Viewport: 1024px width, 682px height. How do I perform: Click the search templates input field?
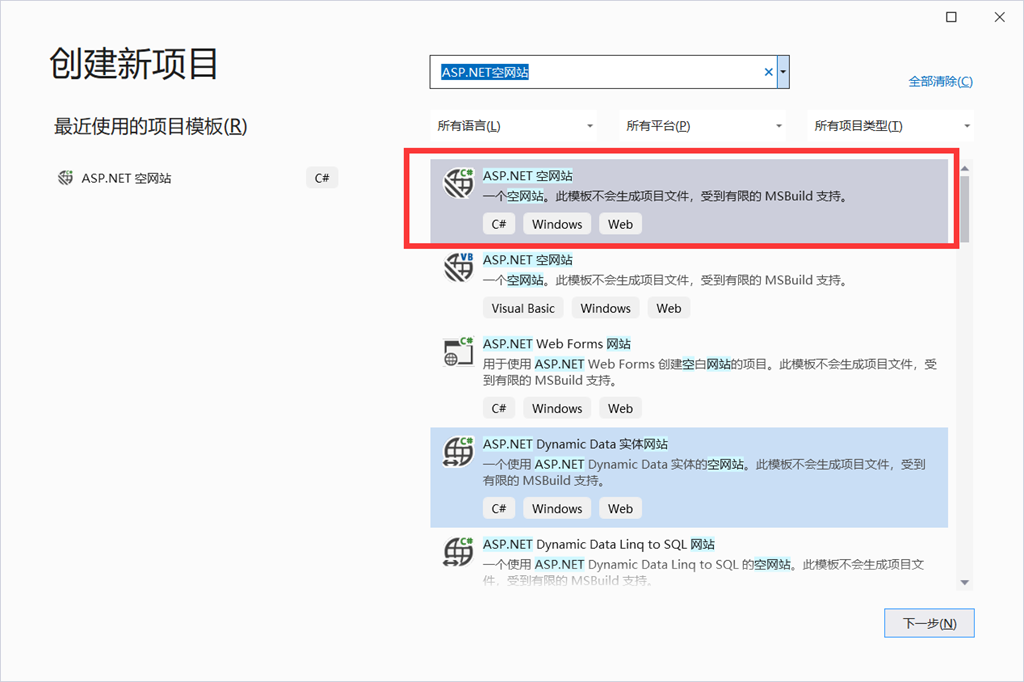pos(598,72)
